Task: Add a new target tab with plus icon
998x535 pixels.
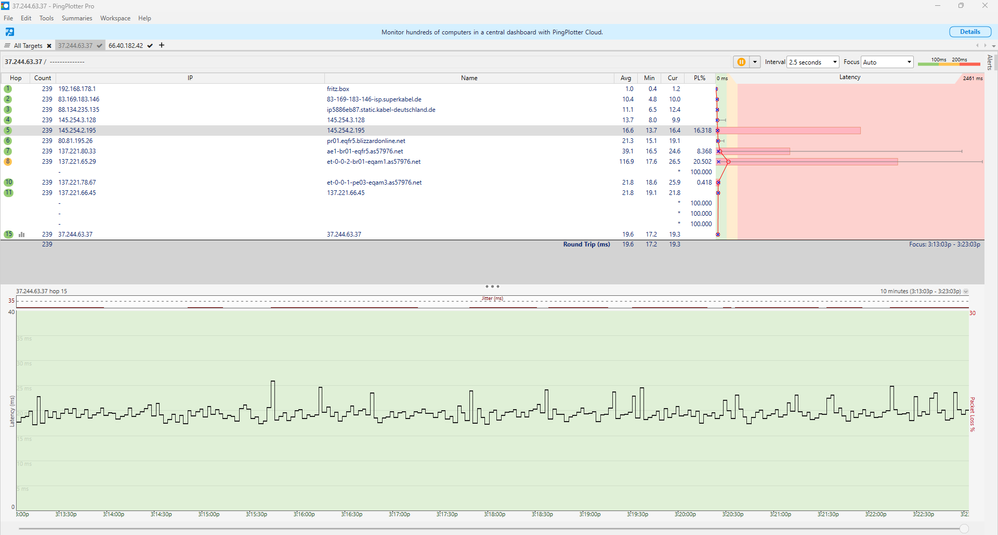Action: pos(162,46)
